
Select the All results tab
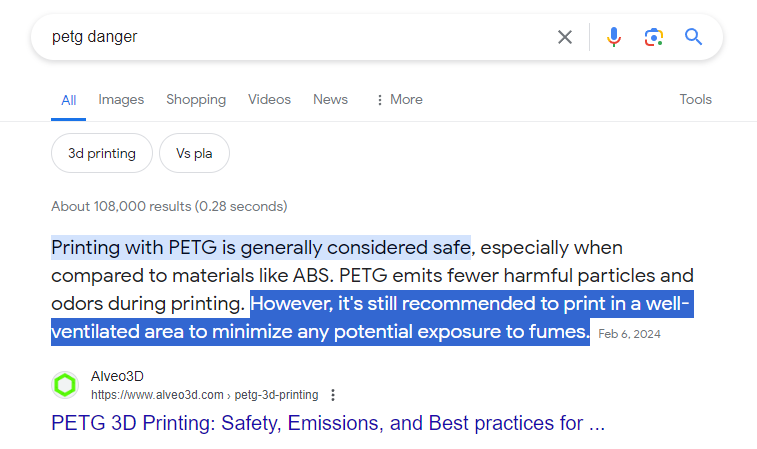click(x=69, y=100)
